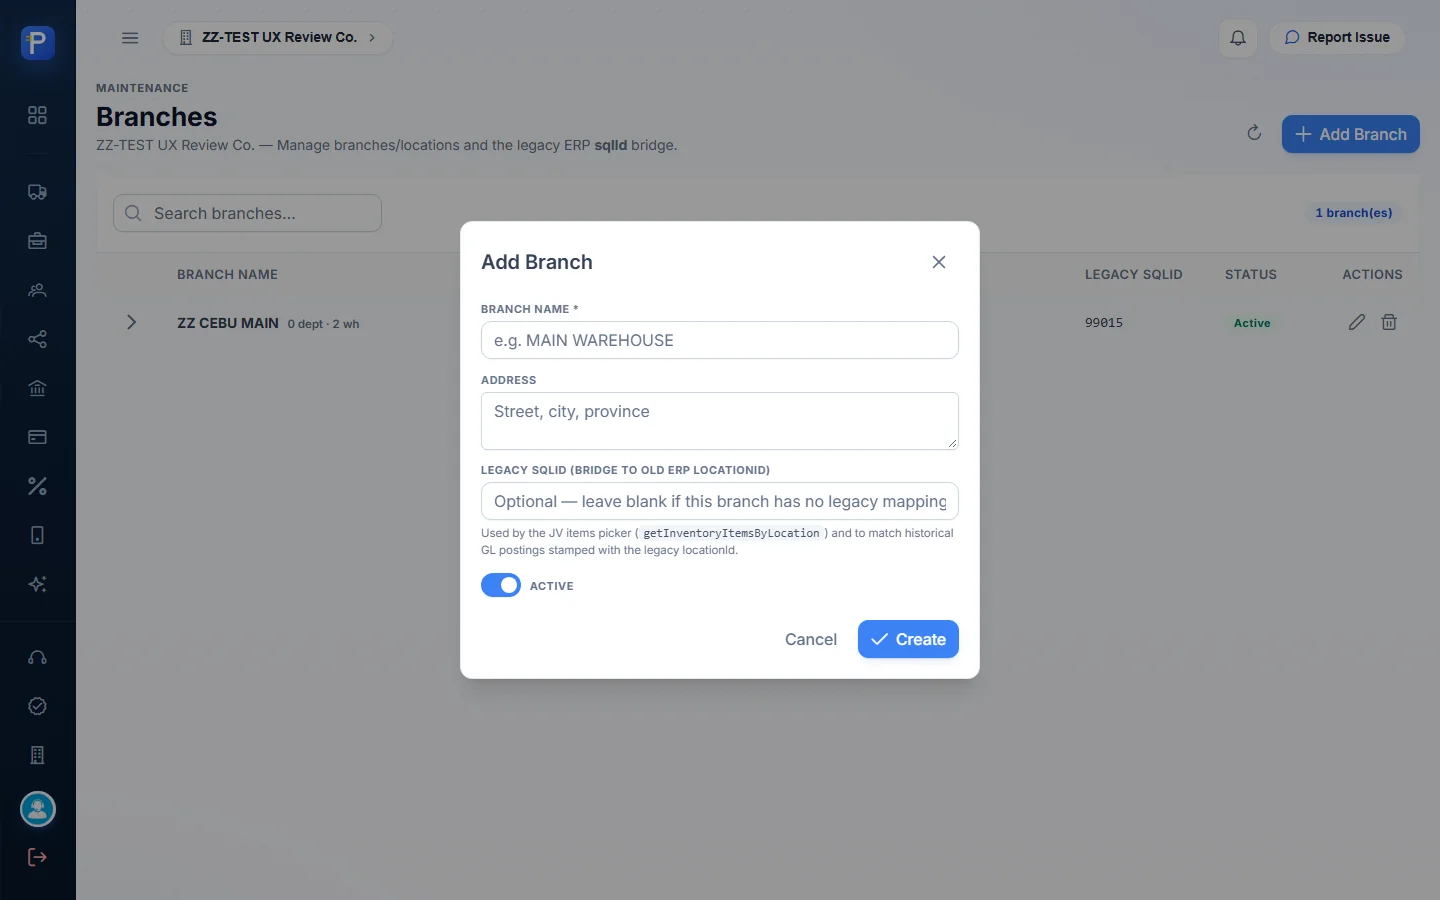1440x900 pixels.
Task: Click the 1 branch(es) count badge
Action: point(1354,213)
